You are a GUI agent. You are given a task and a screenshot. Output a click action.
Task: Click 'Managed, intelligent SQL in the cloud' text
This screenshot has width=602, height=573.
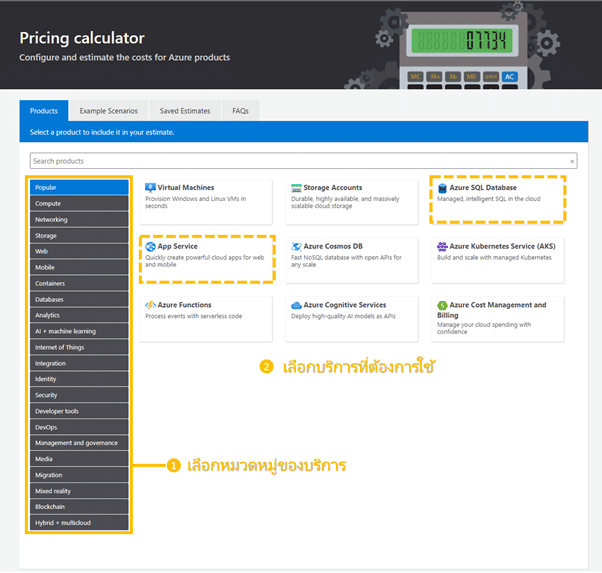tap(488, 199)
